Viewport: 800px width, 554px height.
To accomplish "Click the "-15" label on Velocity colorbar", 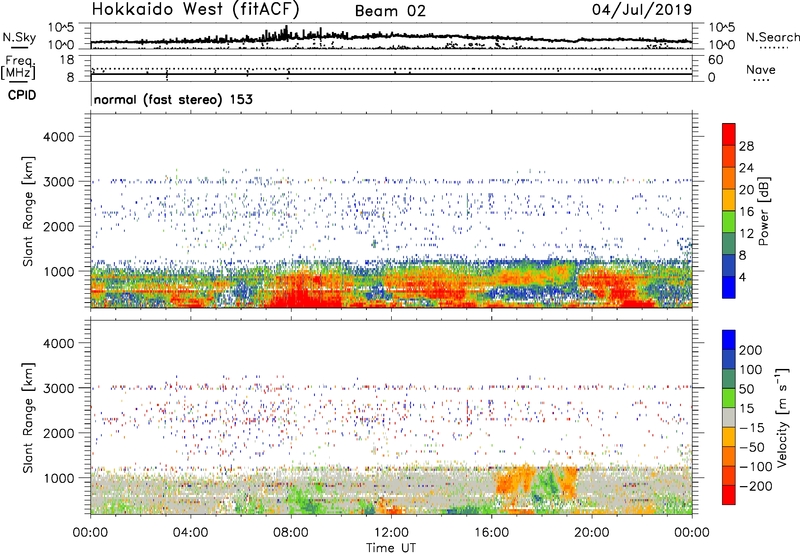I will pyautogui.click(x=752, y=428).
